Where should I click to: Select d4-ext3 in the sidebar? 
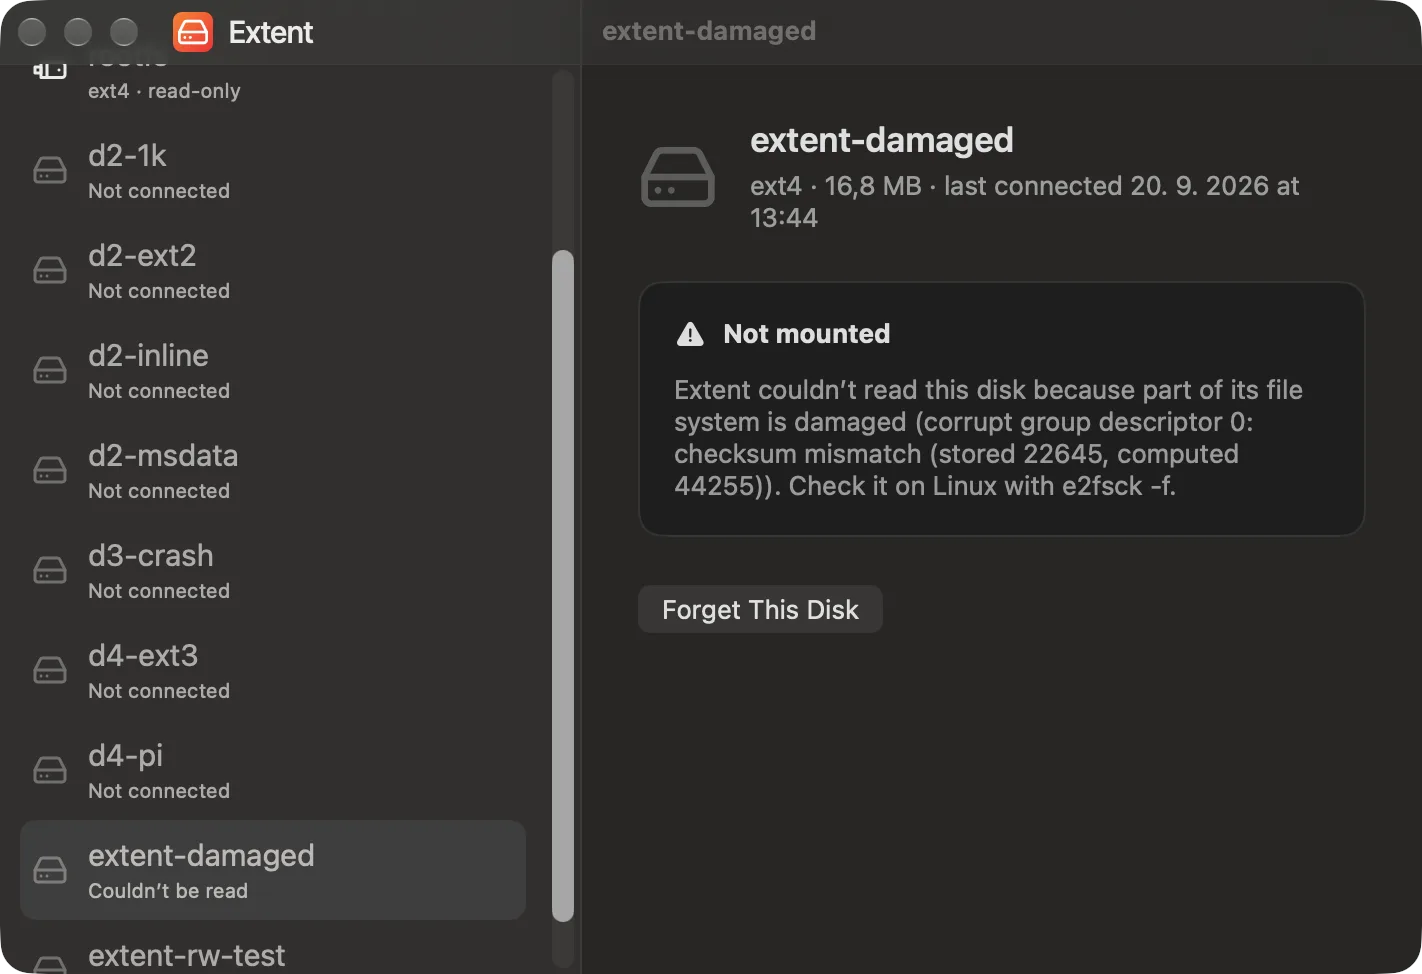(x=273, y=670)
